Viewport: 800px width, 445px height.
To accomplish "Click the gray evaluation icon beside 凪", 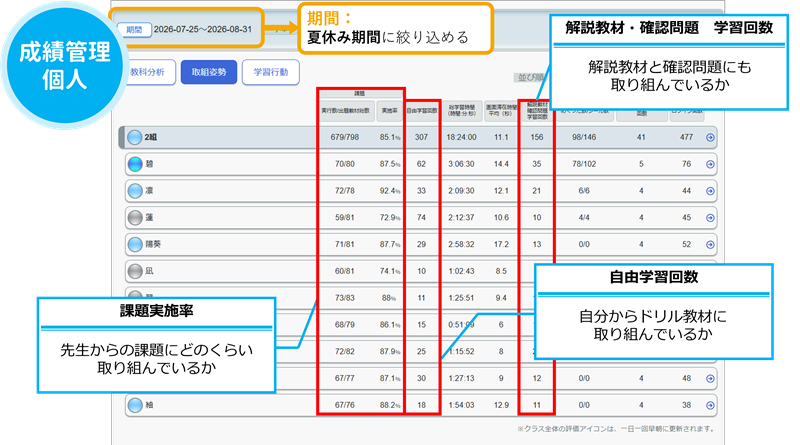I will (x=135, y=271).
